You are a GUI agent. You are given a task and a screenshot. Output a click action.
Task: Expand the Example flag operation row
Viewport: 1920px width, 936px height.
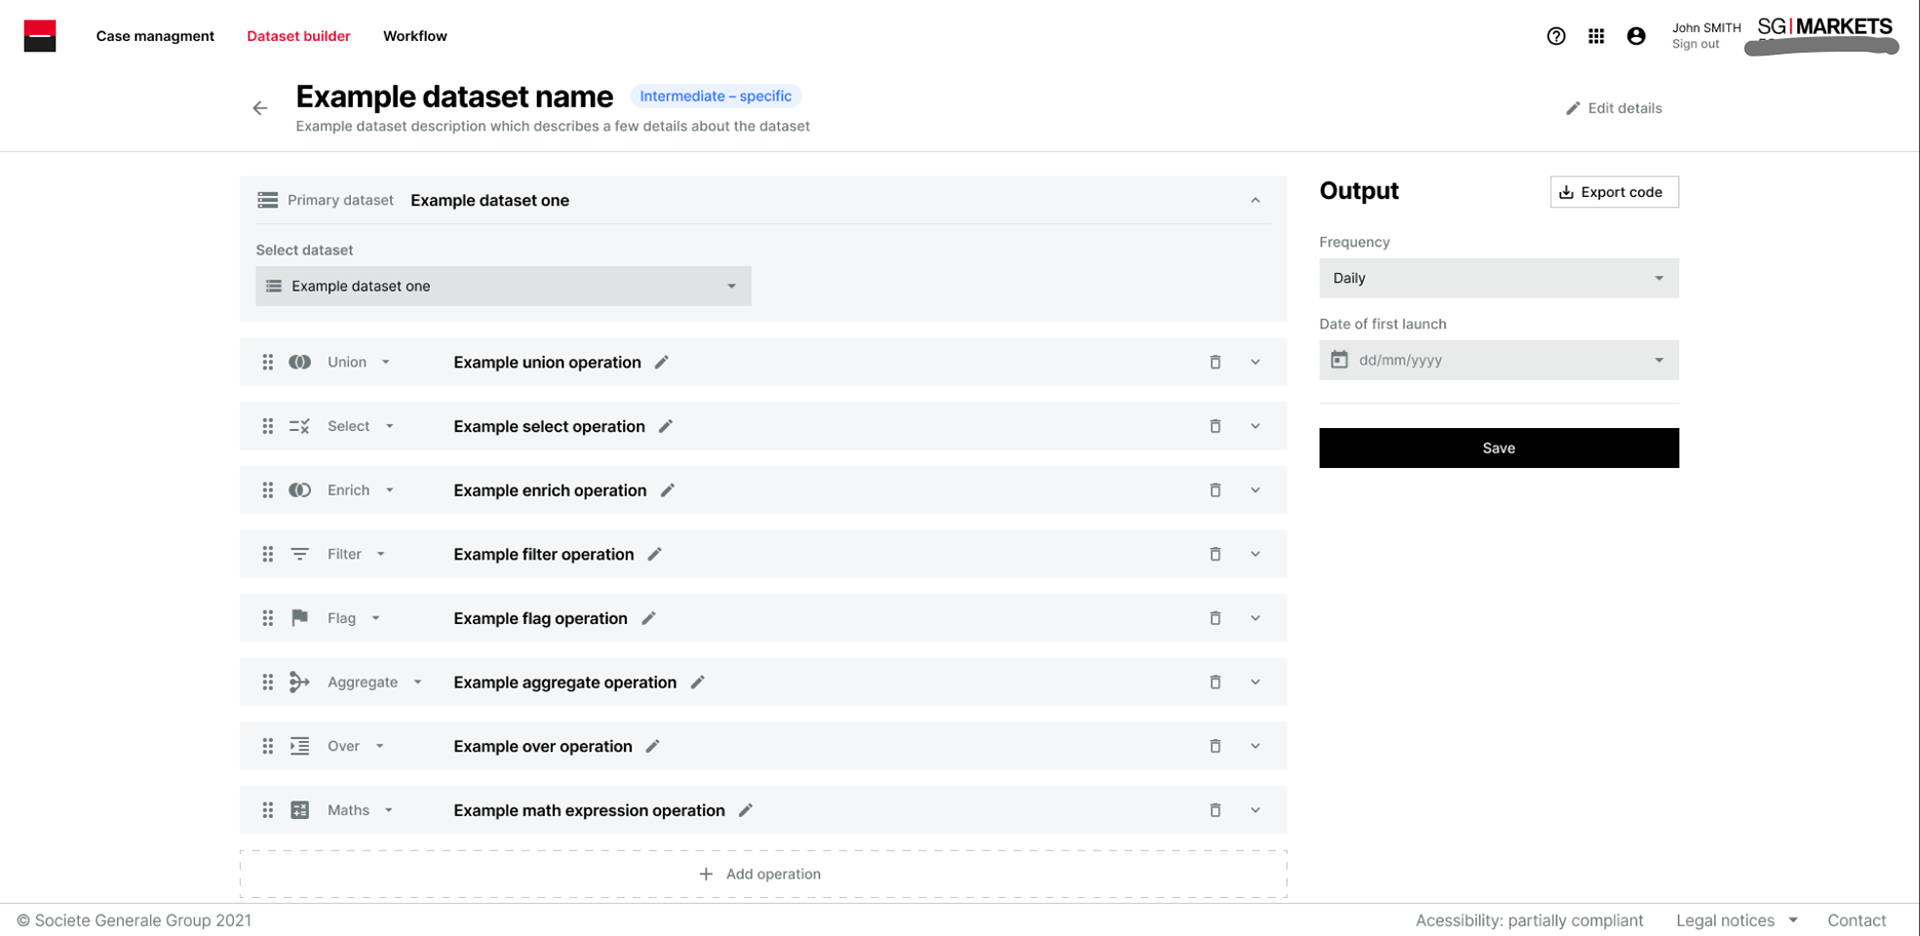[x=1255, y=618]
